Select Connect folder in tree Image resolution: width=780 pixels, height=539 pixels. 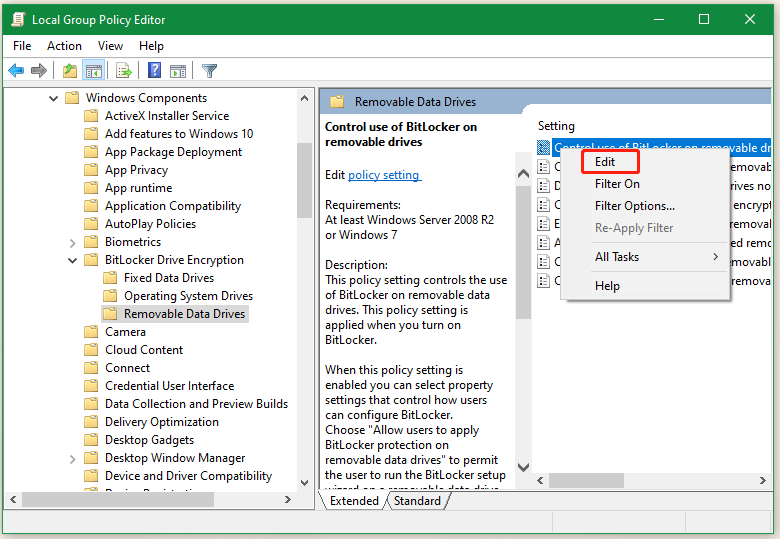pos(127,368)
